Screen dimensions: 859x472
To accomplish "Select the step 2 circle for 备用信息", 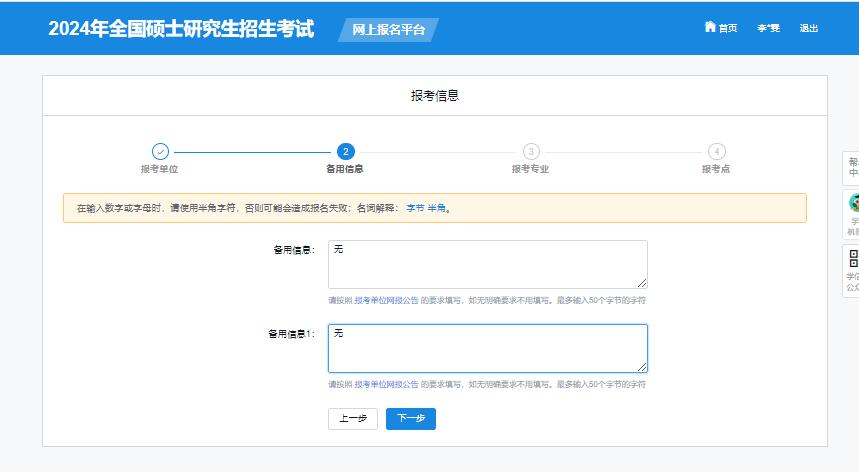I will [345, 152].
